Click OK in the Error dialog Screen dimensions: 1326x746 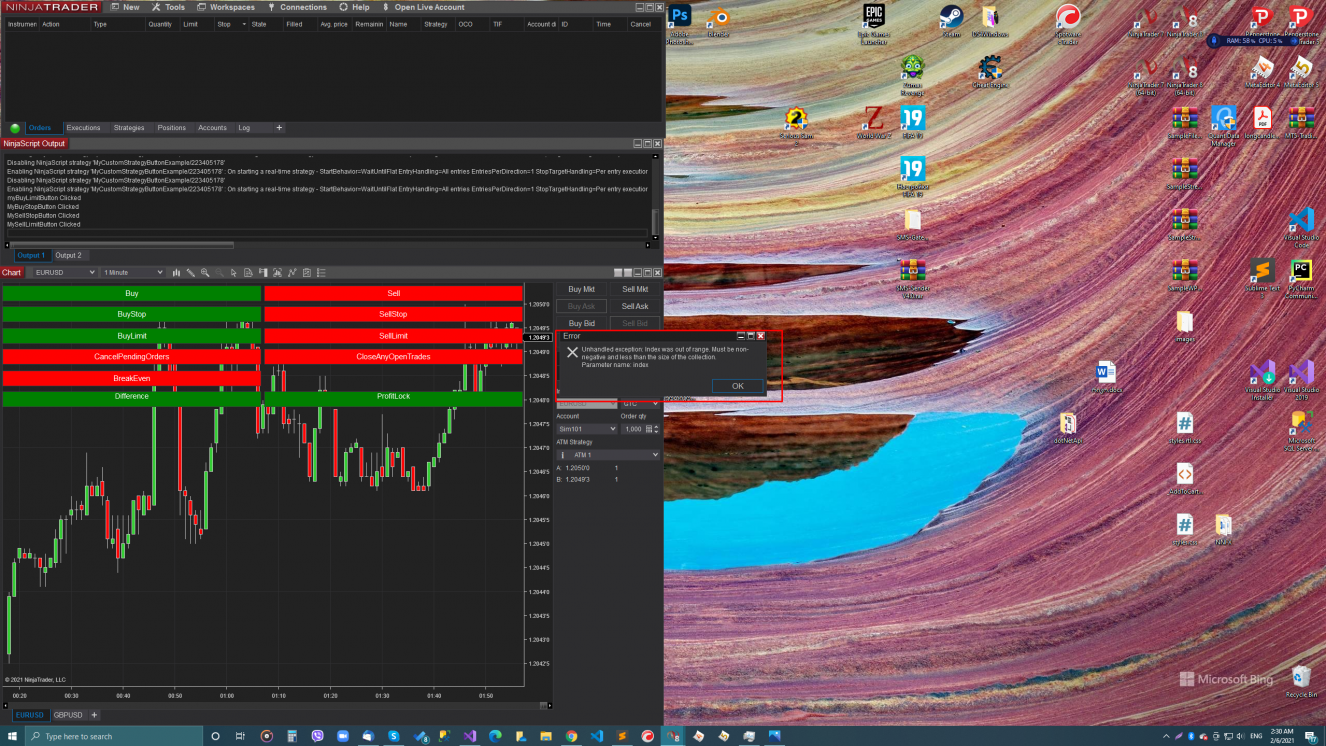pyautogui.click(x=738, y=386)
